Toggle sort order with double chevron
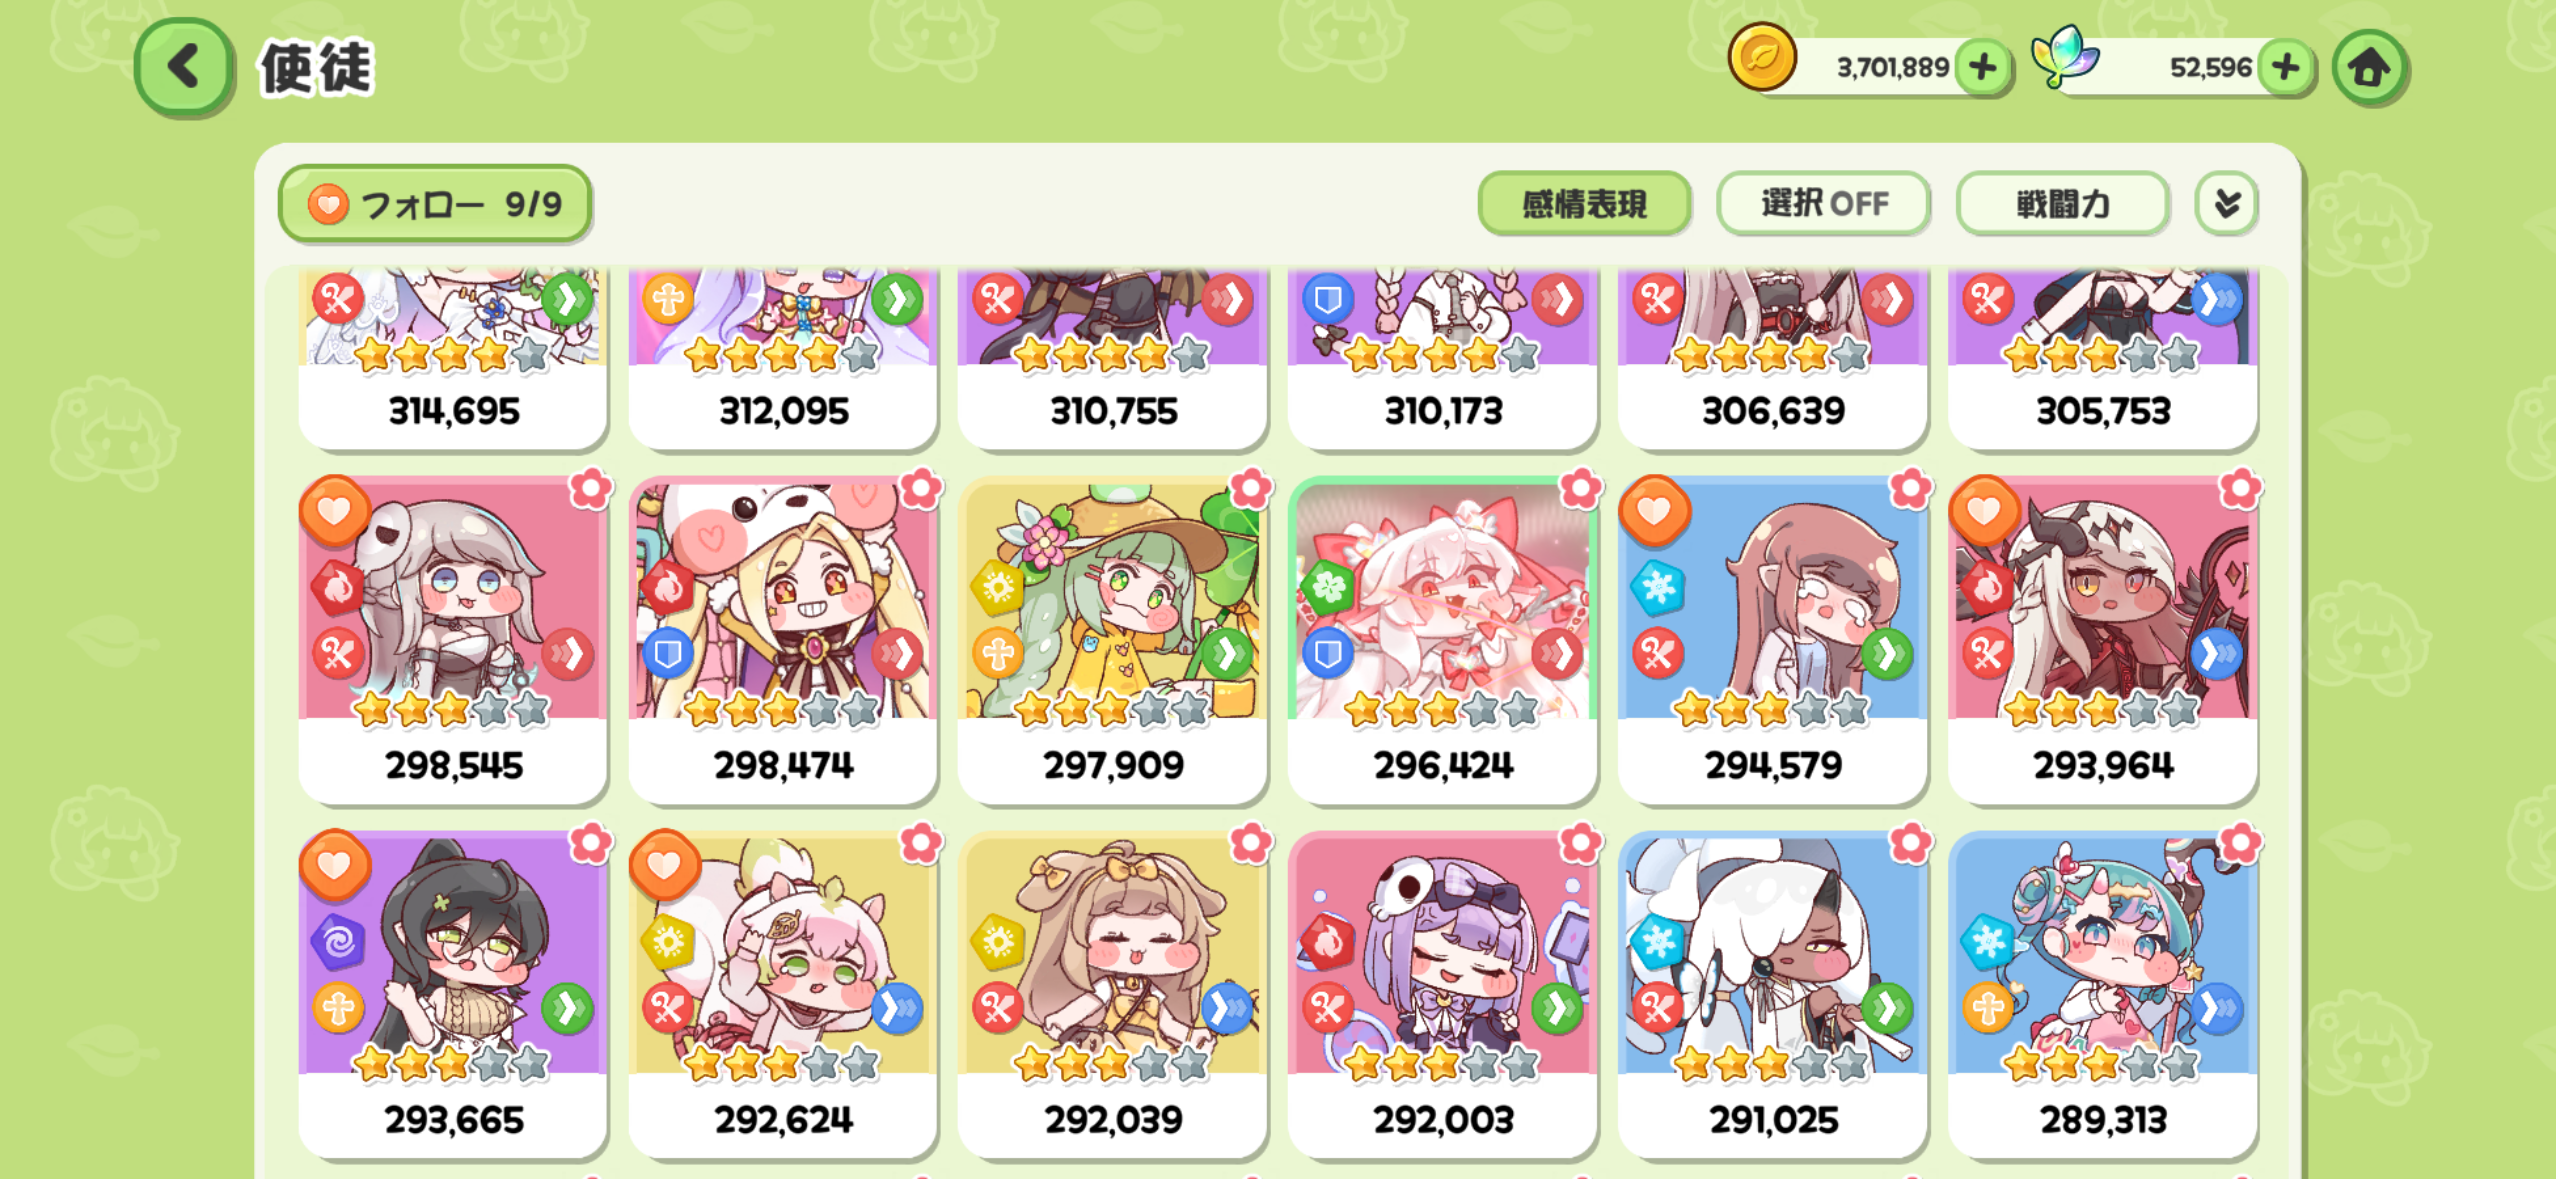This screenshot has height=1179, width=2556. pyautogui.click(x=2227, y=204)
